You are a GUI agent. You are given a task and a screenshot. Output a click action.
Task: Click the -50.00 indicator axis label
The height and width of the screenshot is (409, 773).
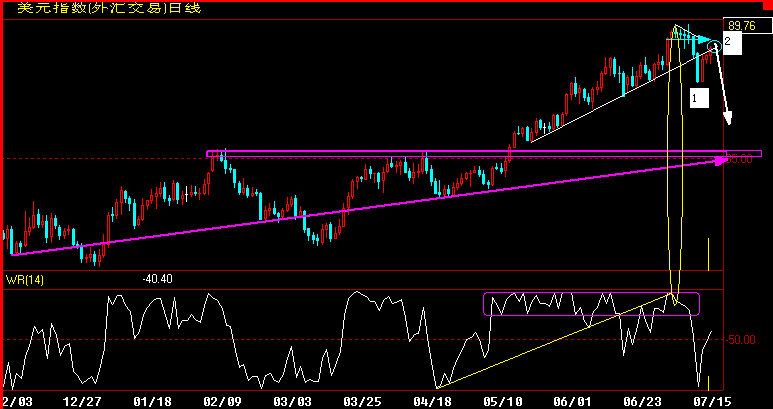[x=740, y=340]
